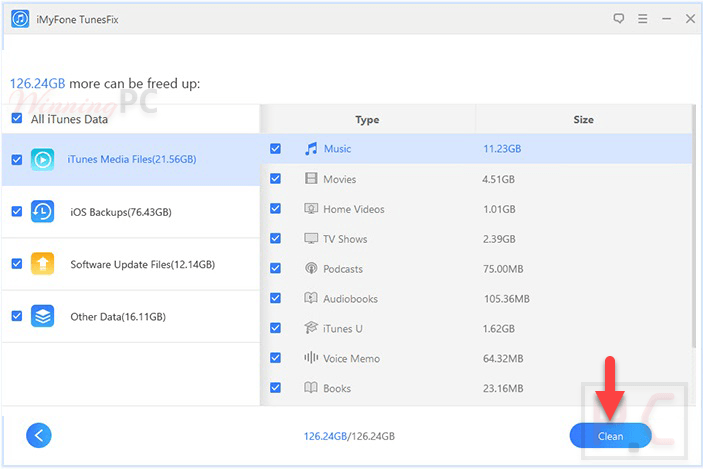Close the TunesFix window
Viewport: 703px width, 469px height.
click(690, 18)
